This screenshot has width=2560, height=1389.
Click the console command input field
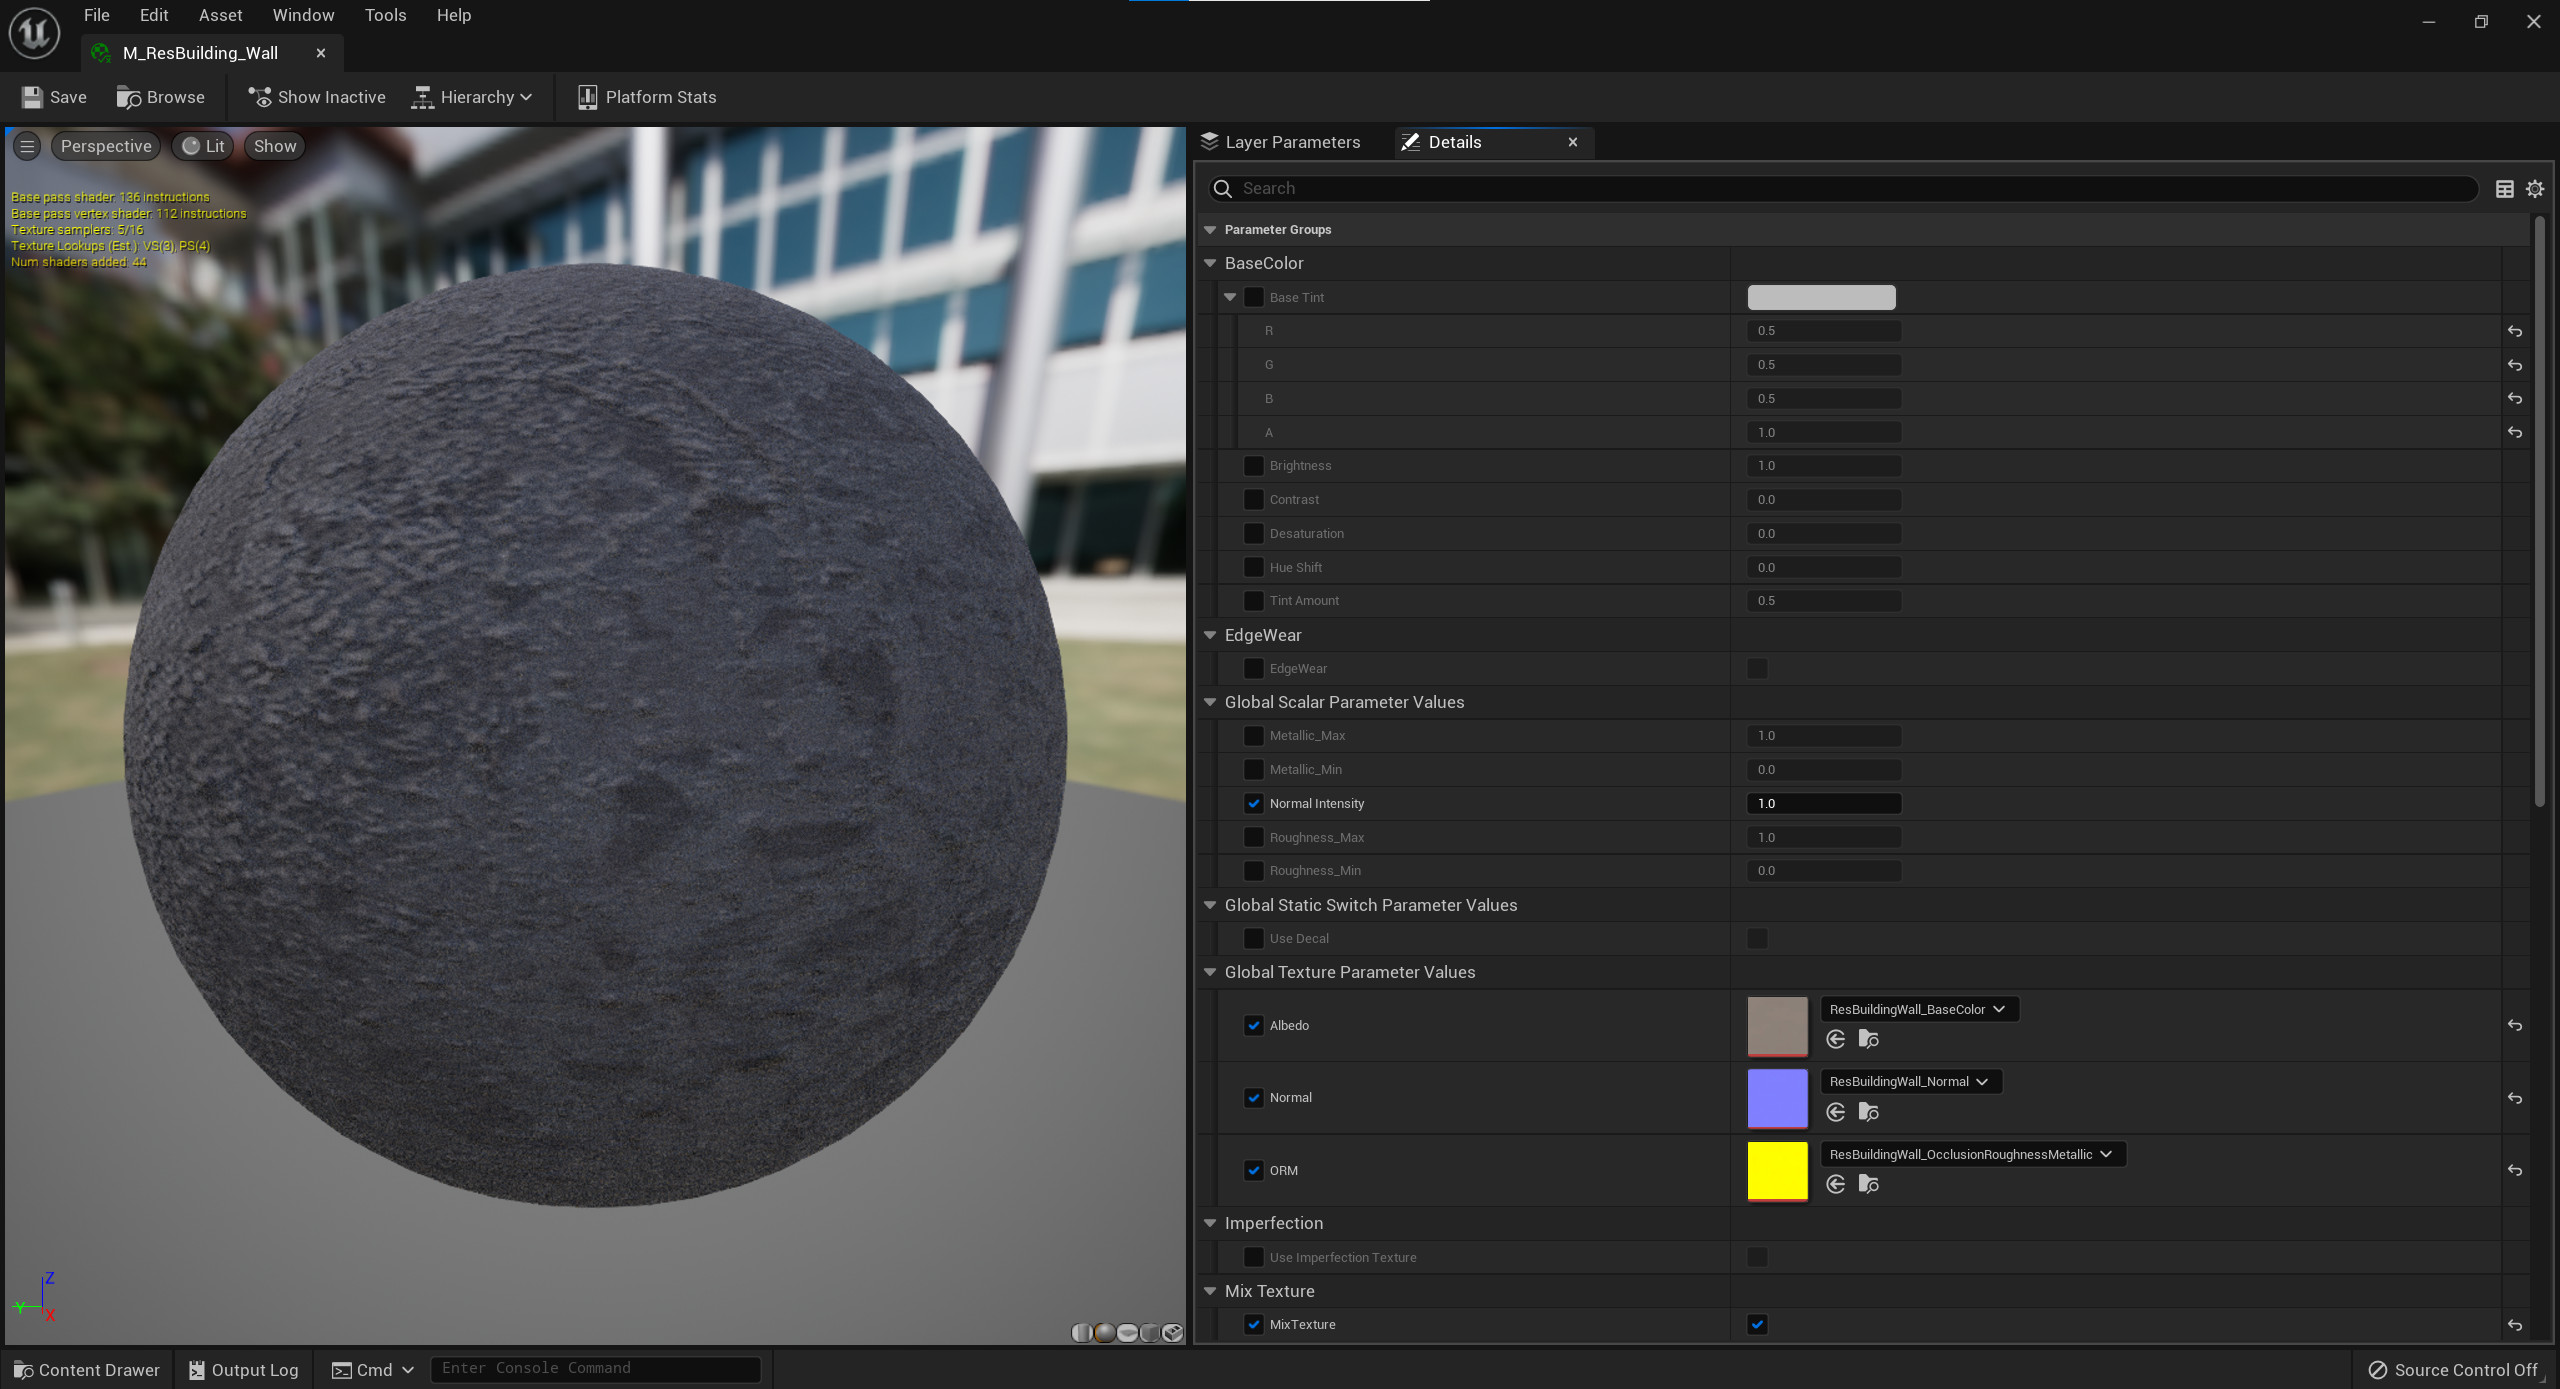click(595, 1369)
